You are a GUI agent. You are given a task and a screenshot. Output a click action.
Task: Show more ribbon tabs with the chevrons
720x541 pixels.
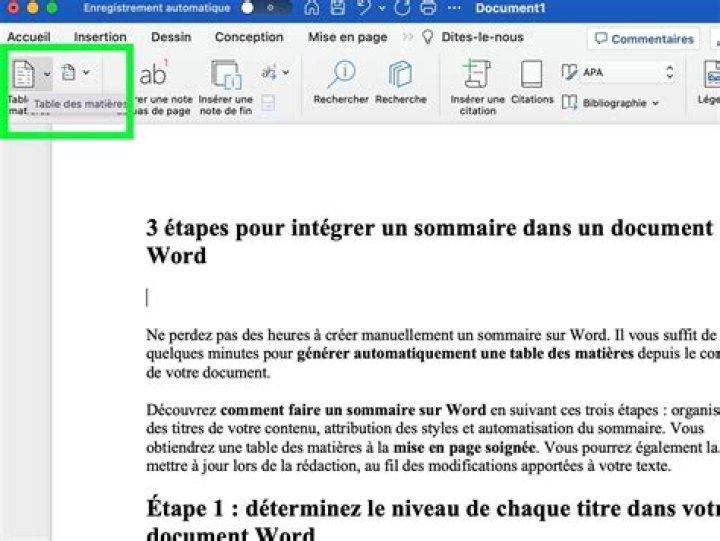coord(408,37)
